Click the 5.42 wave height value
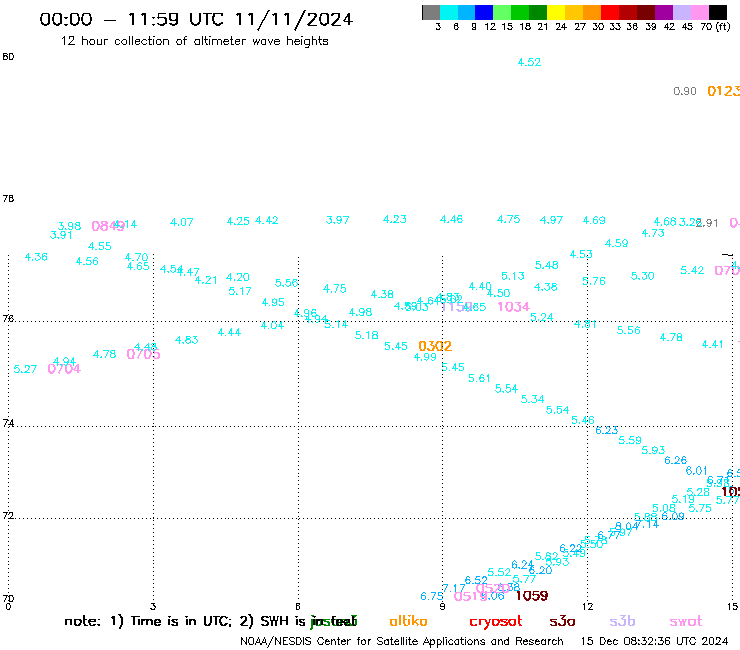This screenshot has width=740, height=650. click(x=692, y=270)
